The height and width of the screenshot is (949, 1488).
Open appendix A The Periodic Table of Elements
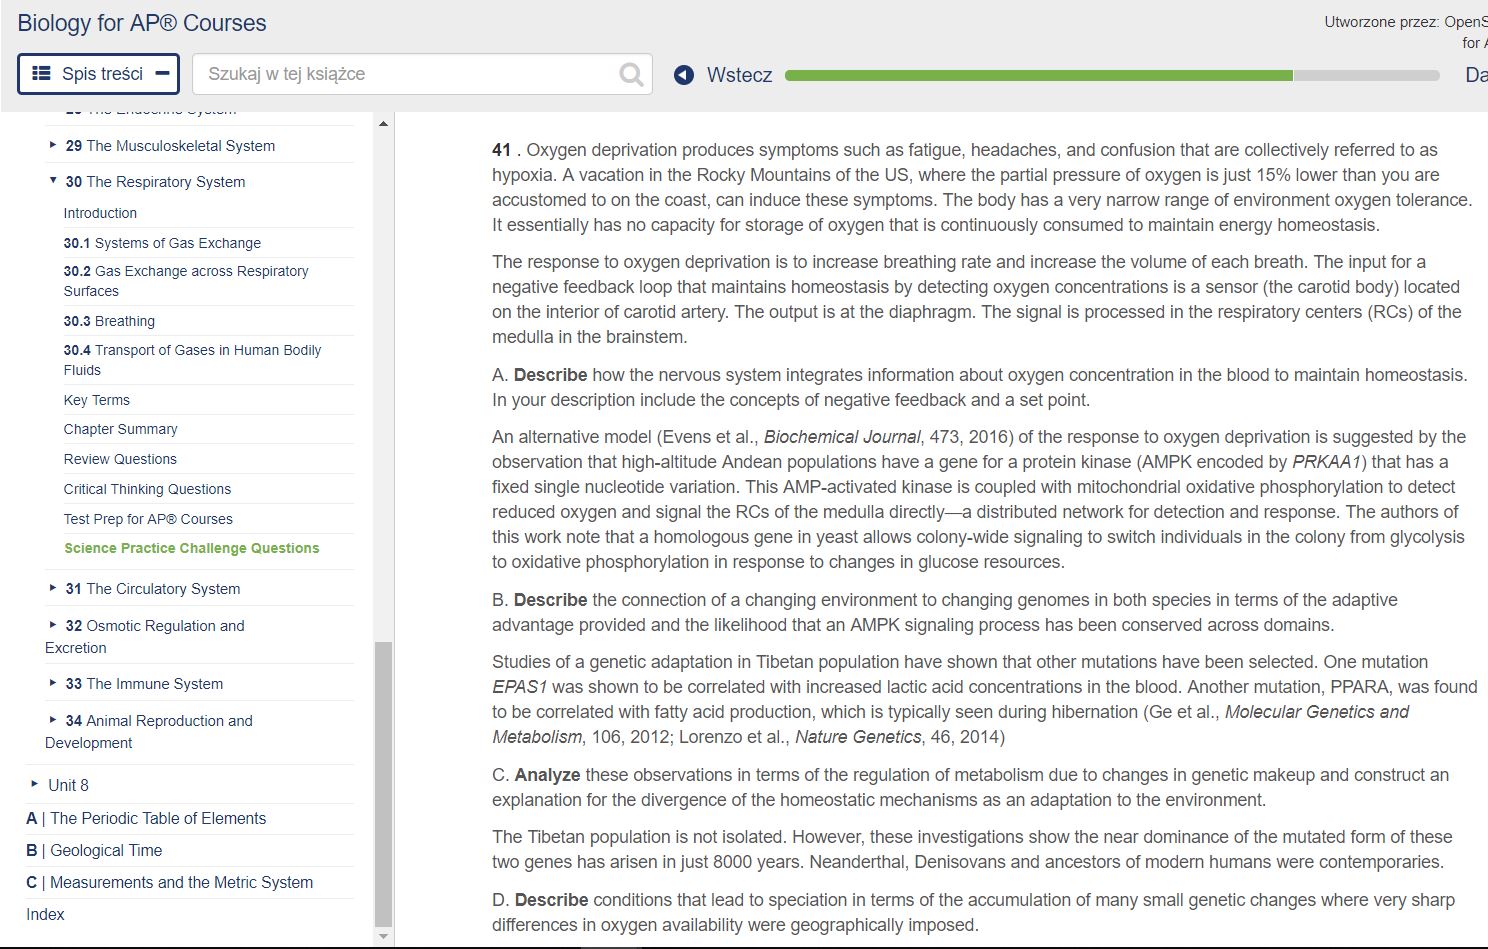[146, 818]
